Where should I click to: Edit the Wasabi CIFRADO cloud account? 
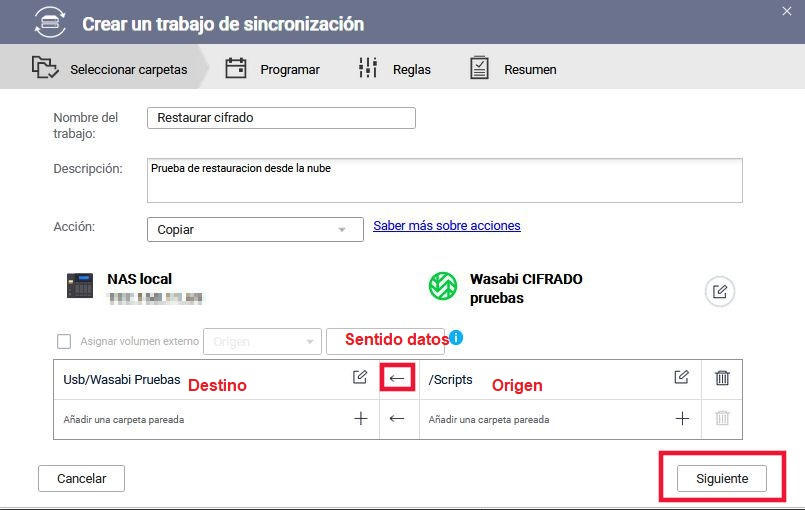click(719, 291)
